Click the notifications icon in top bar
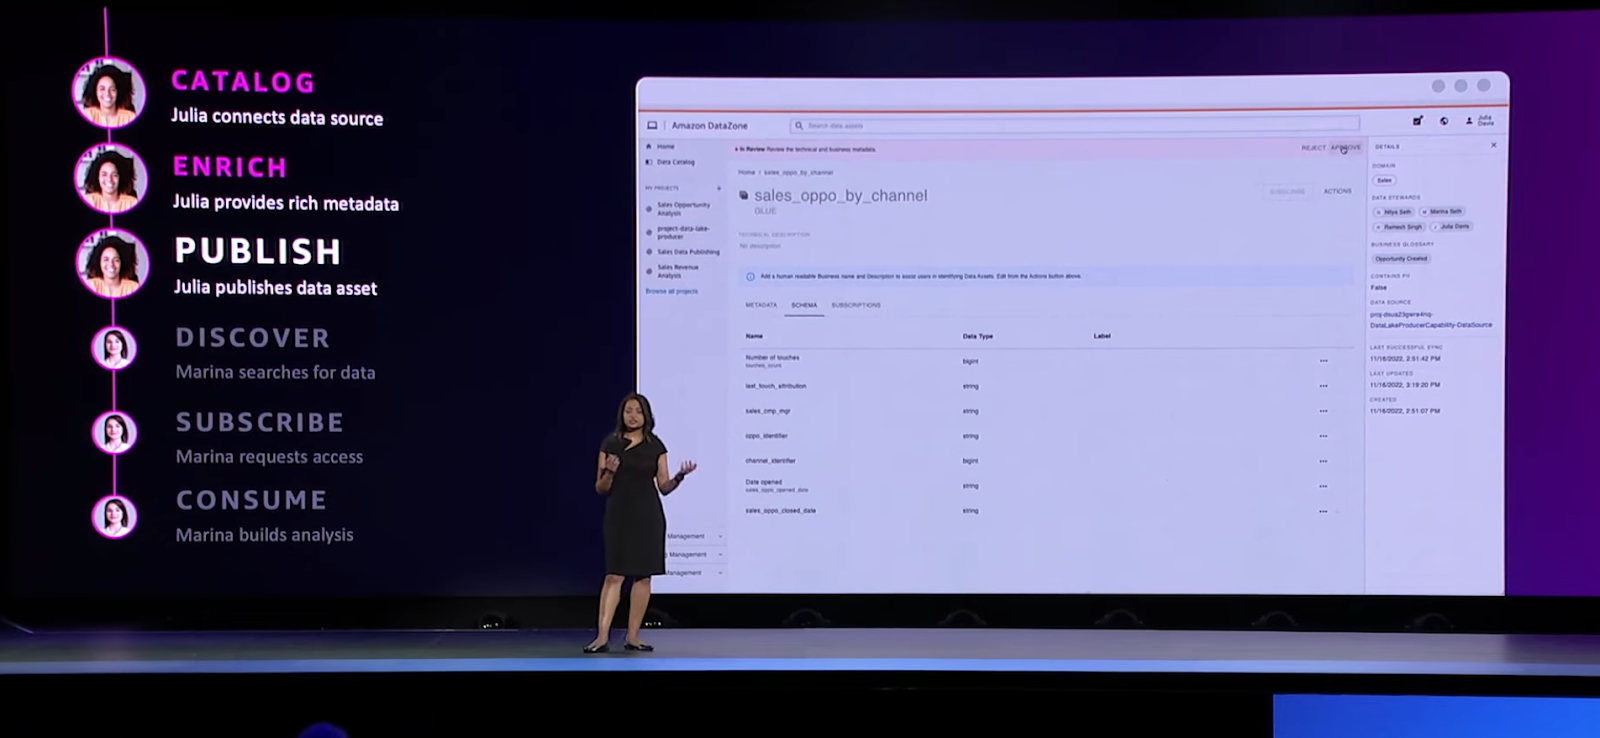The width and height of the screenshot is (1600, 738). pyautogui.click(x=1418, y=121)
